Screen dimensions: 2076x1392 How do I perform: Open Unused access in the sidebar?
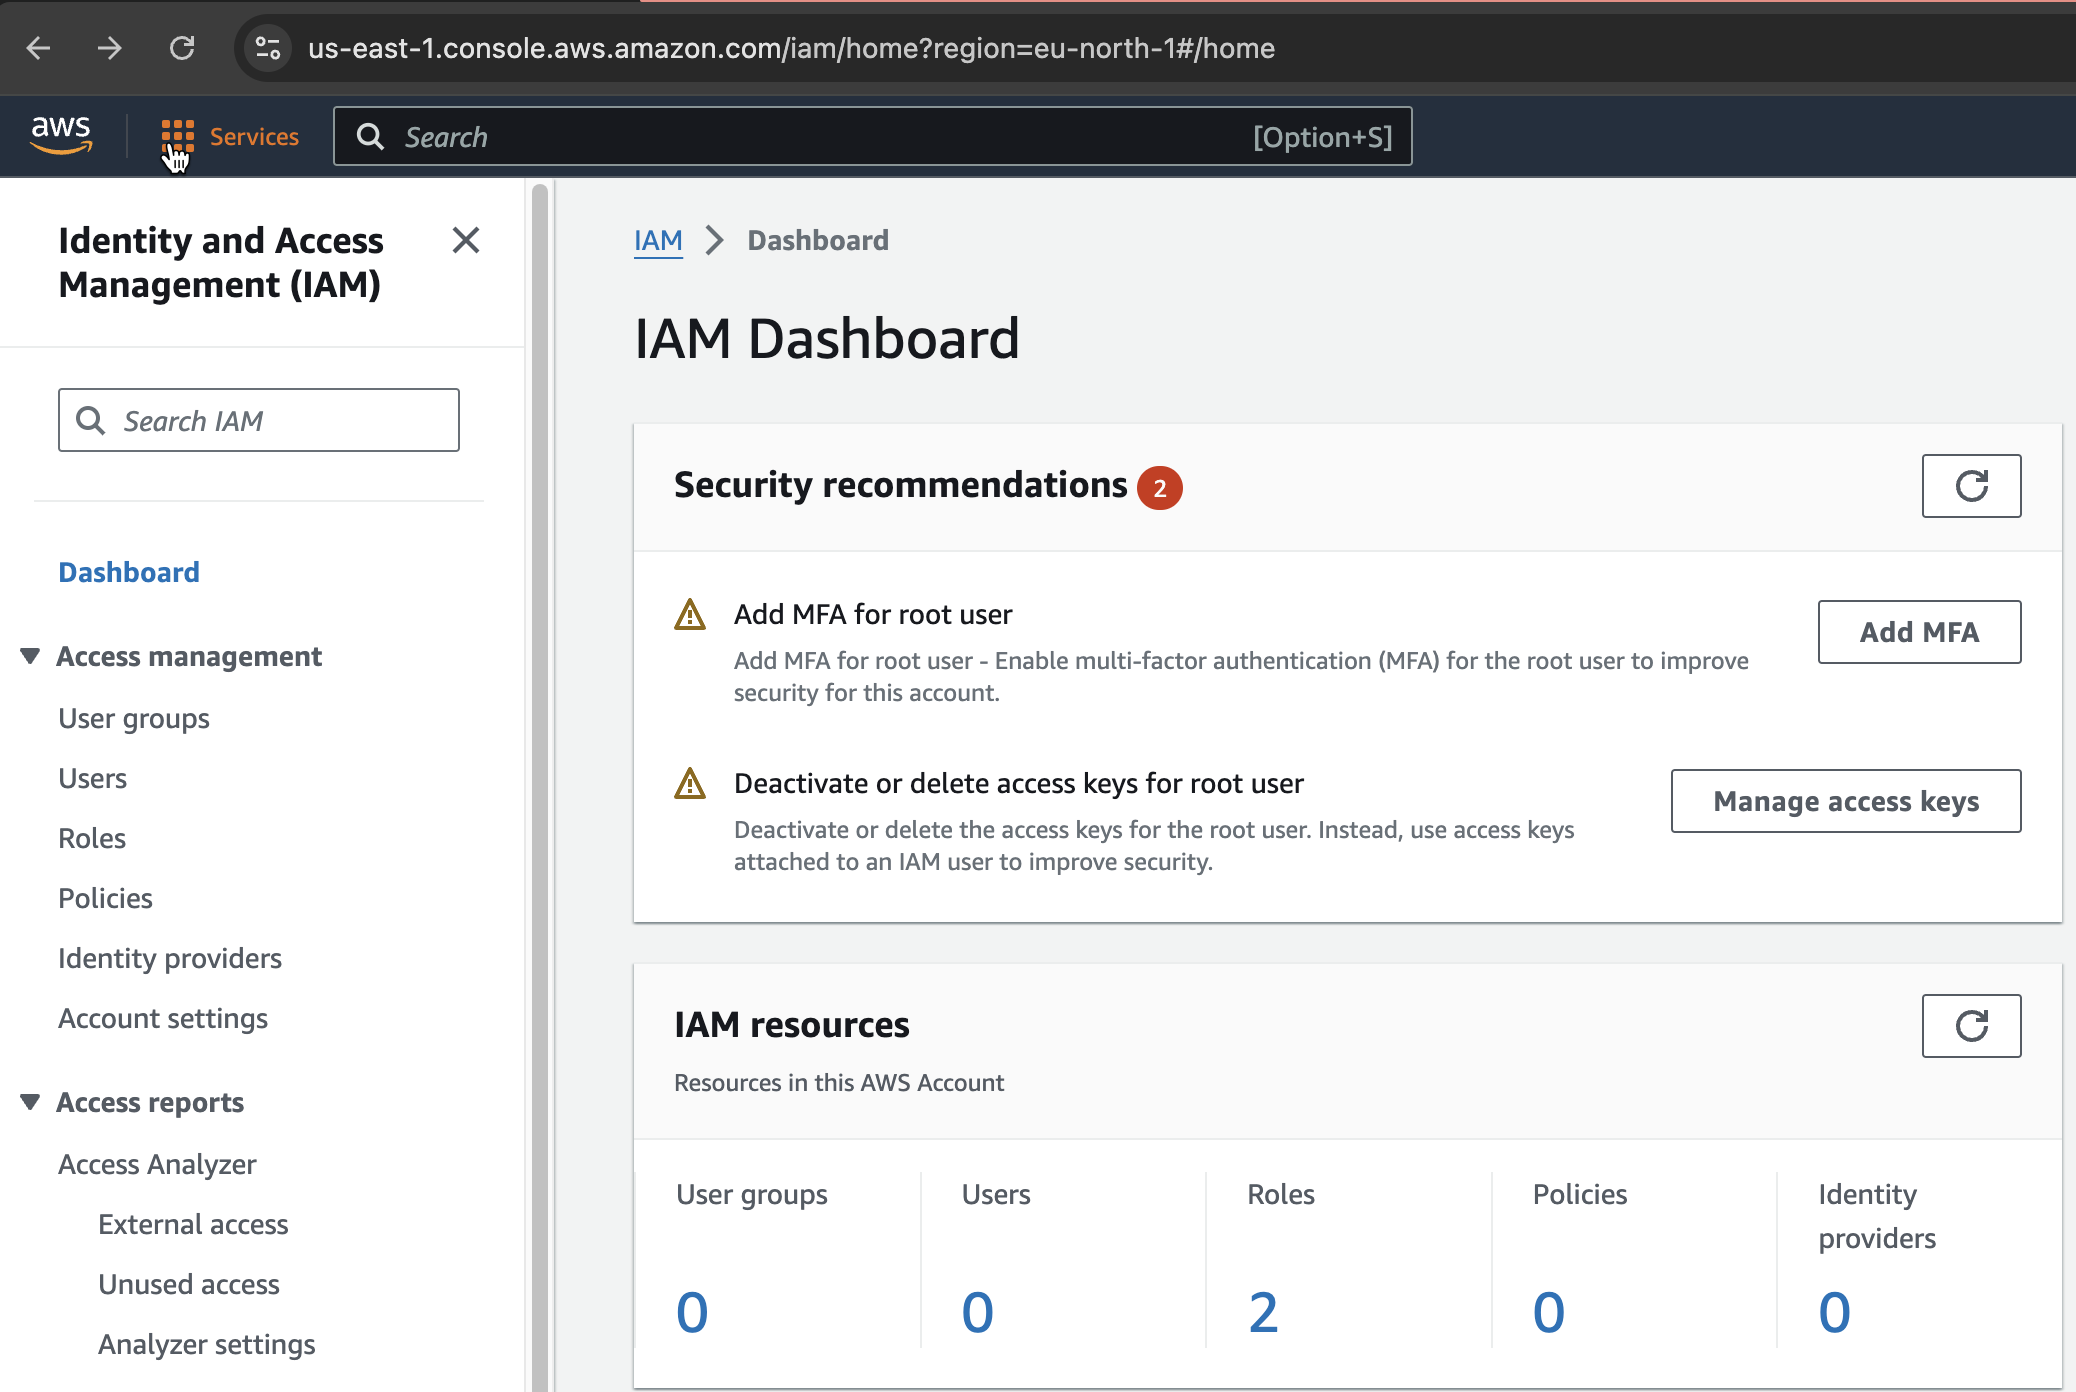(189, 1284)
